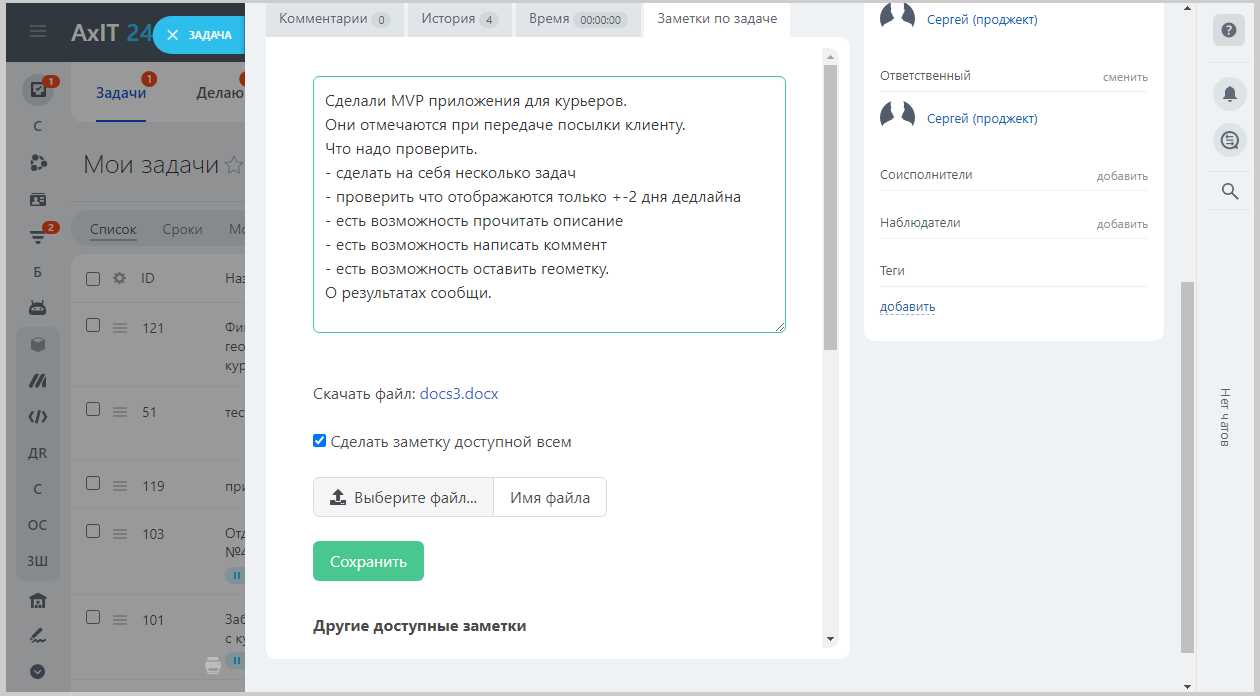The width and height of the screenshot is (1260, 696).
Task: Click the printer icon
Action: tap(213, 665)
